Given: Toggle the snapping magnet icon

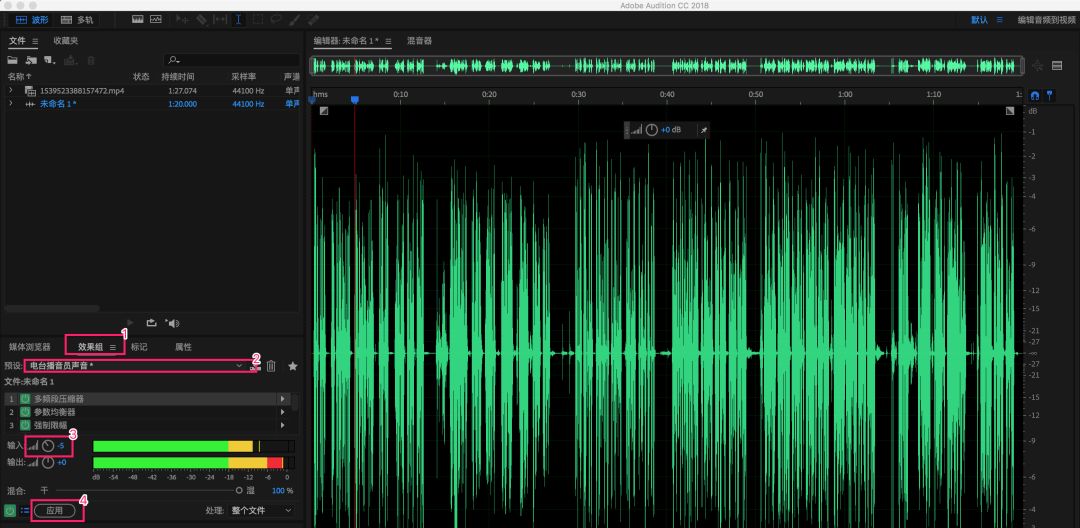Looking at the screenshot, I should tap(1035, 95).
